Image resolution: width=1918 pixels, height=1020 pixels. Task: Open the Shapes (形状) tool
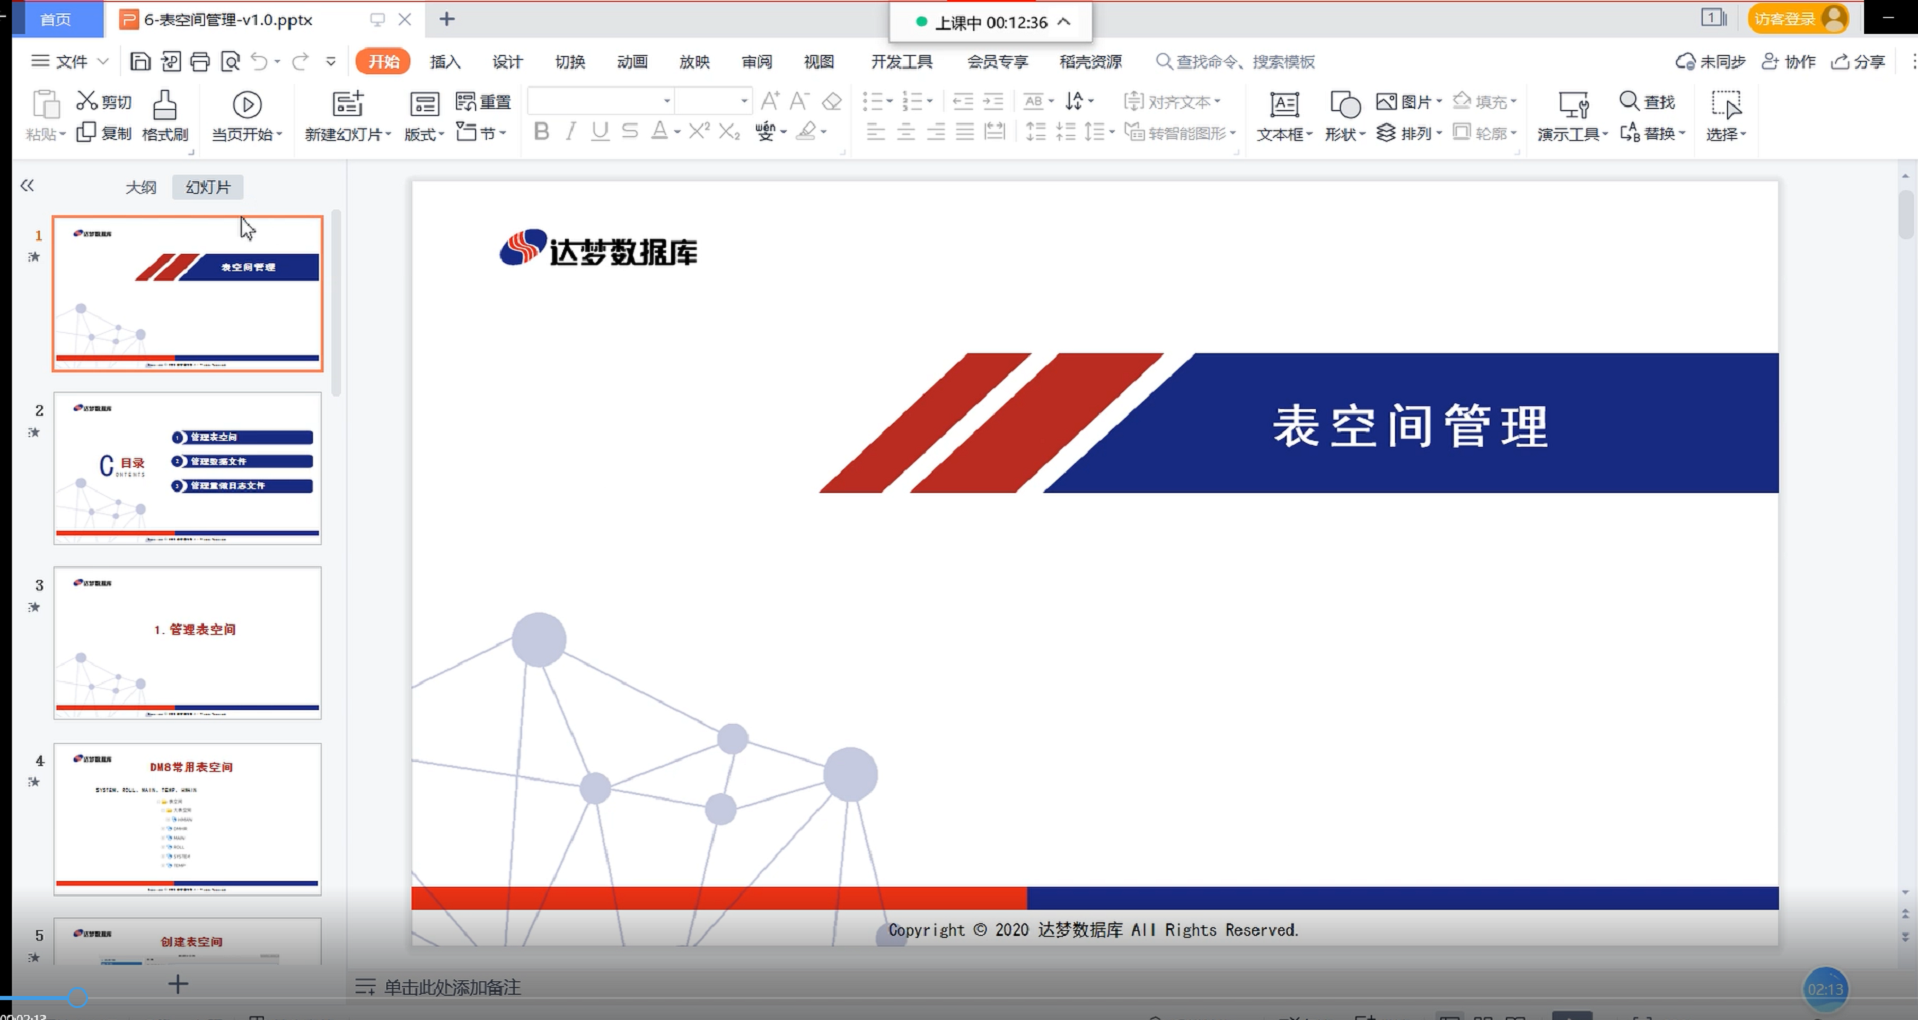tap(1344, 105)
